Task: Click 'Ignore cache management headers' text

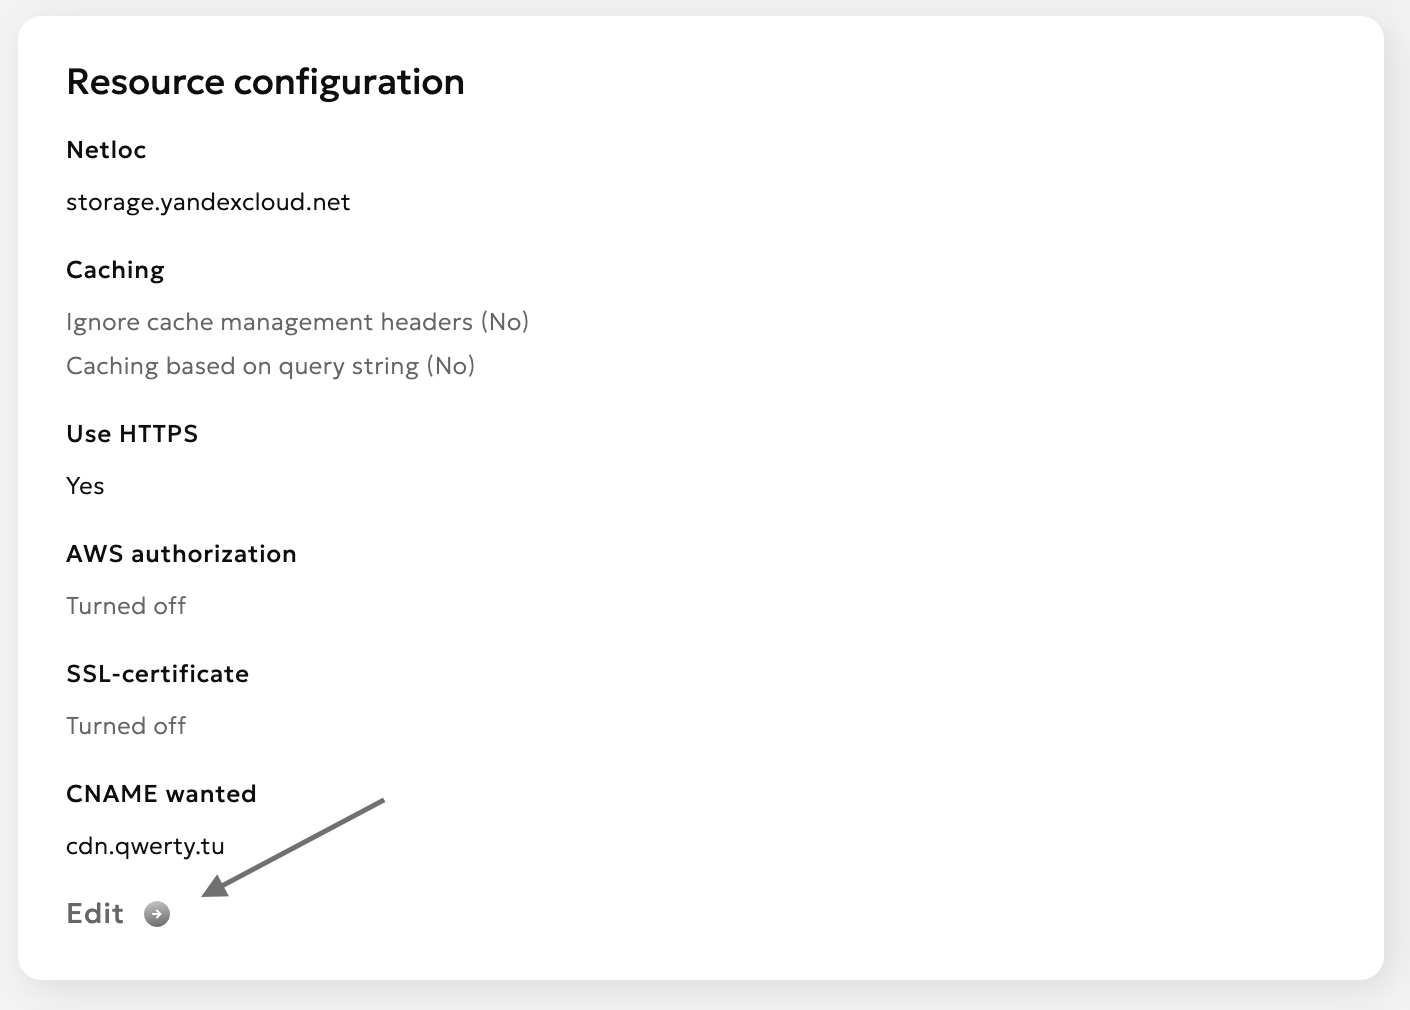Action: pyautogui.click(x=269, y=322)
